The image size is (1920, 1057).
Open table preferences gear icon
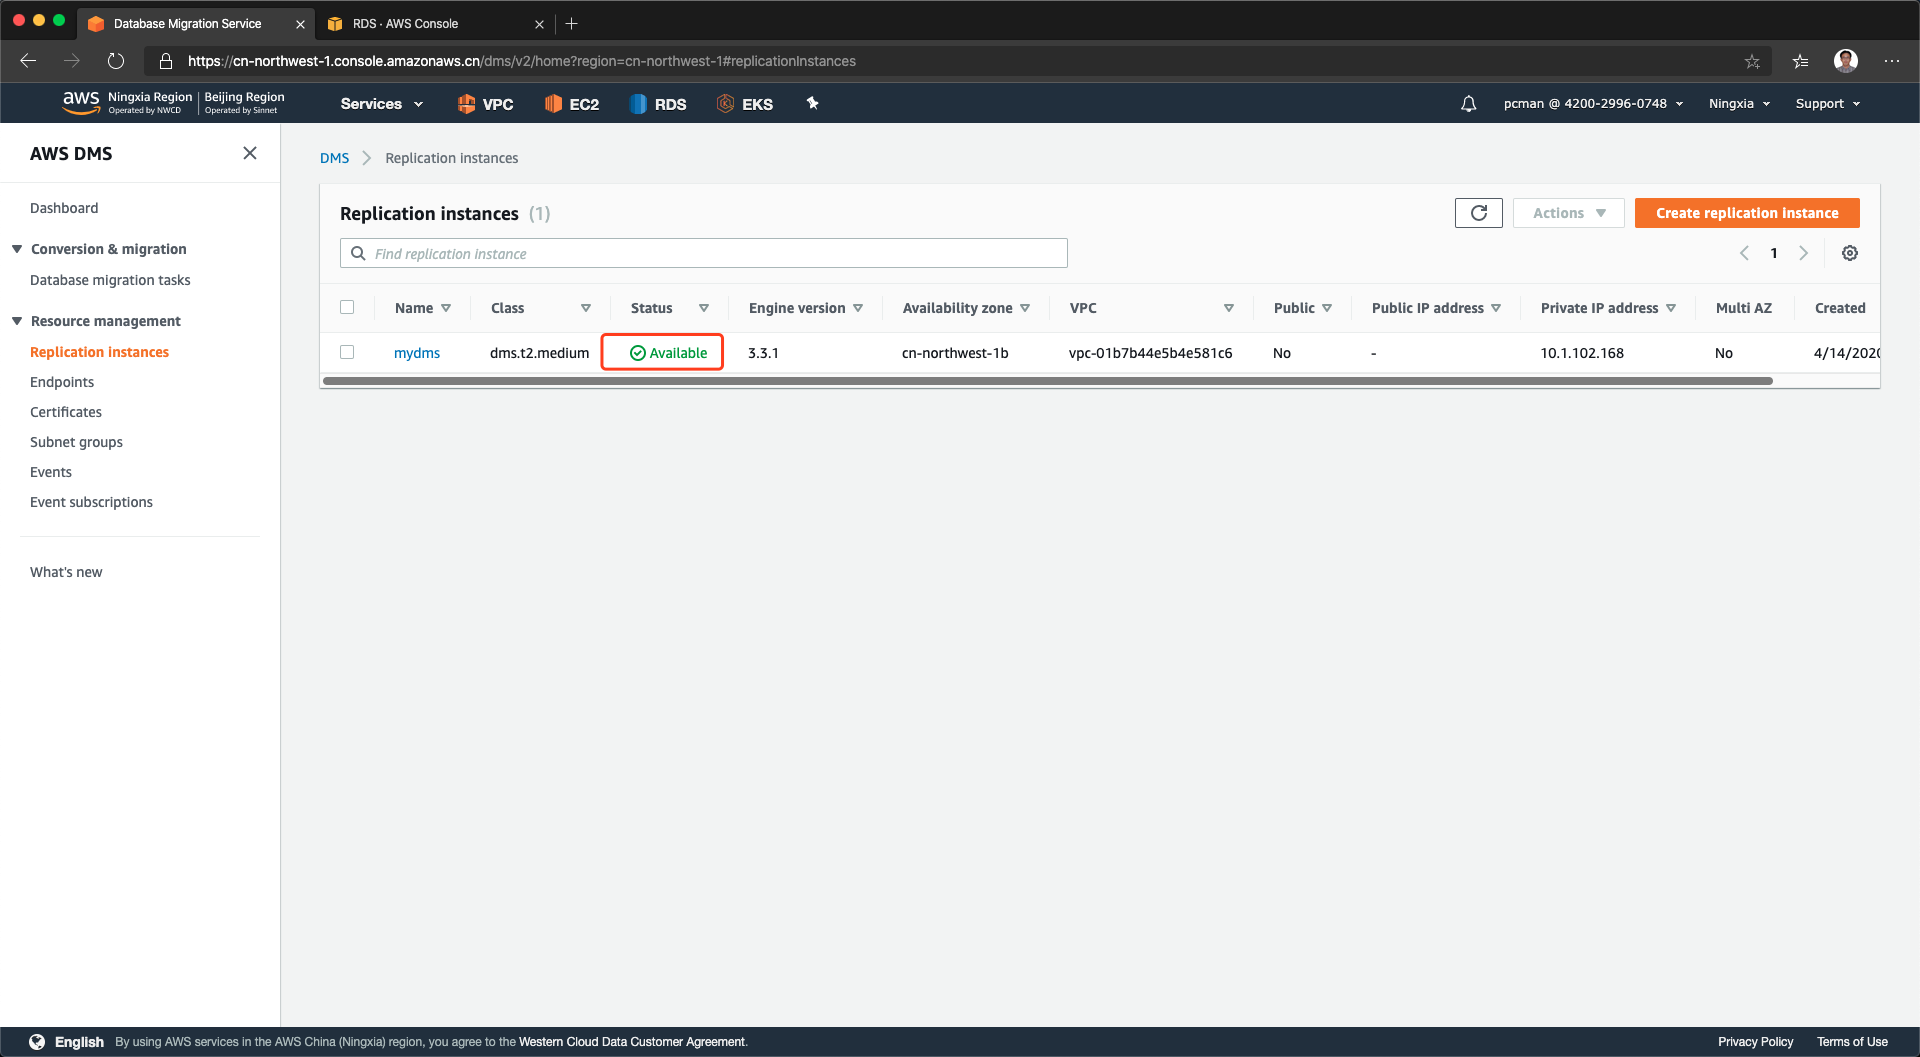tap(1849, 254)
